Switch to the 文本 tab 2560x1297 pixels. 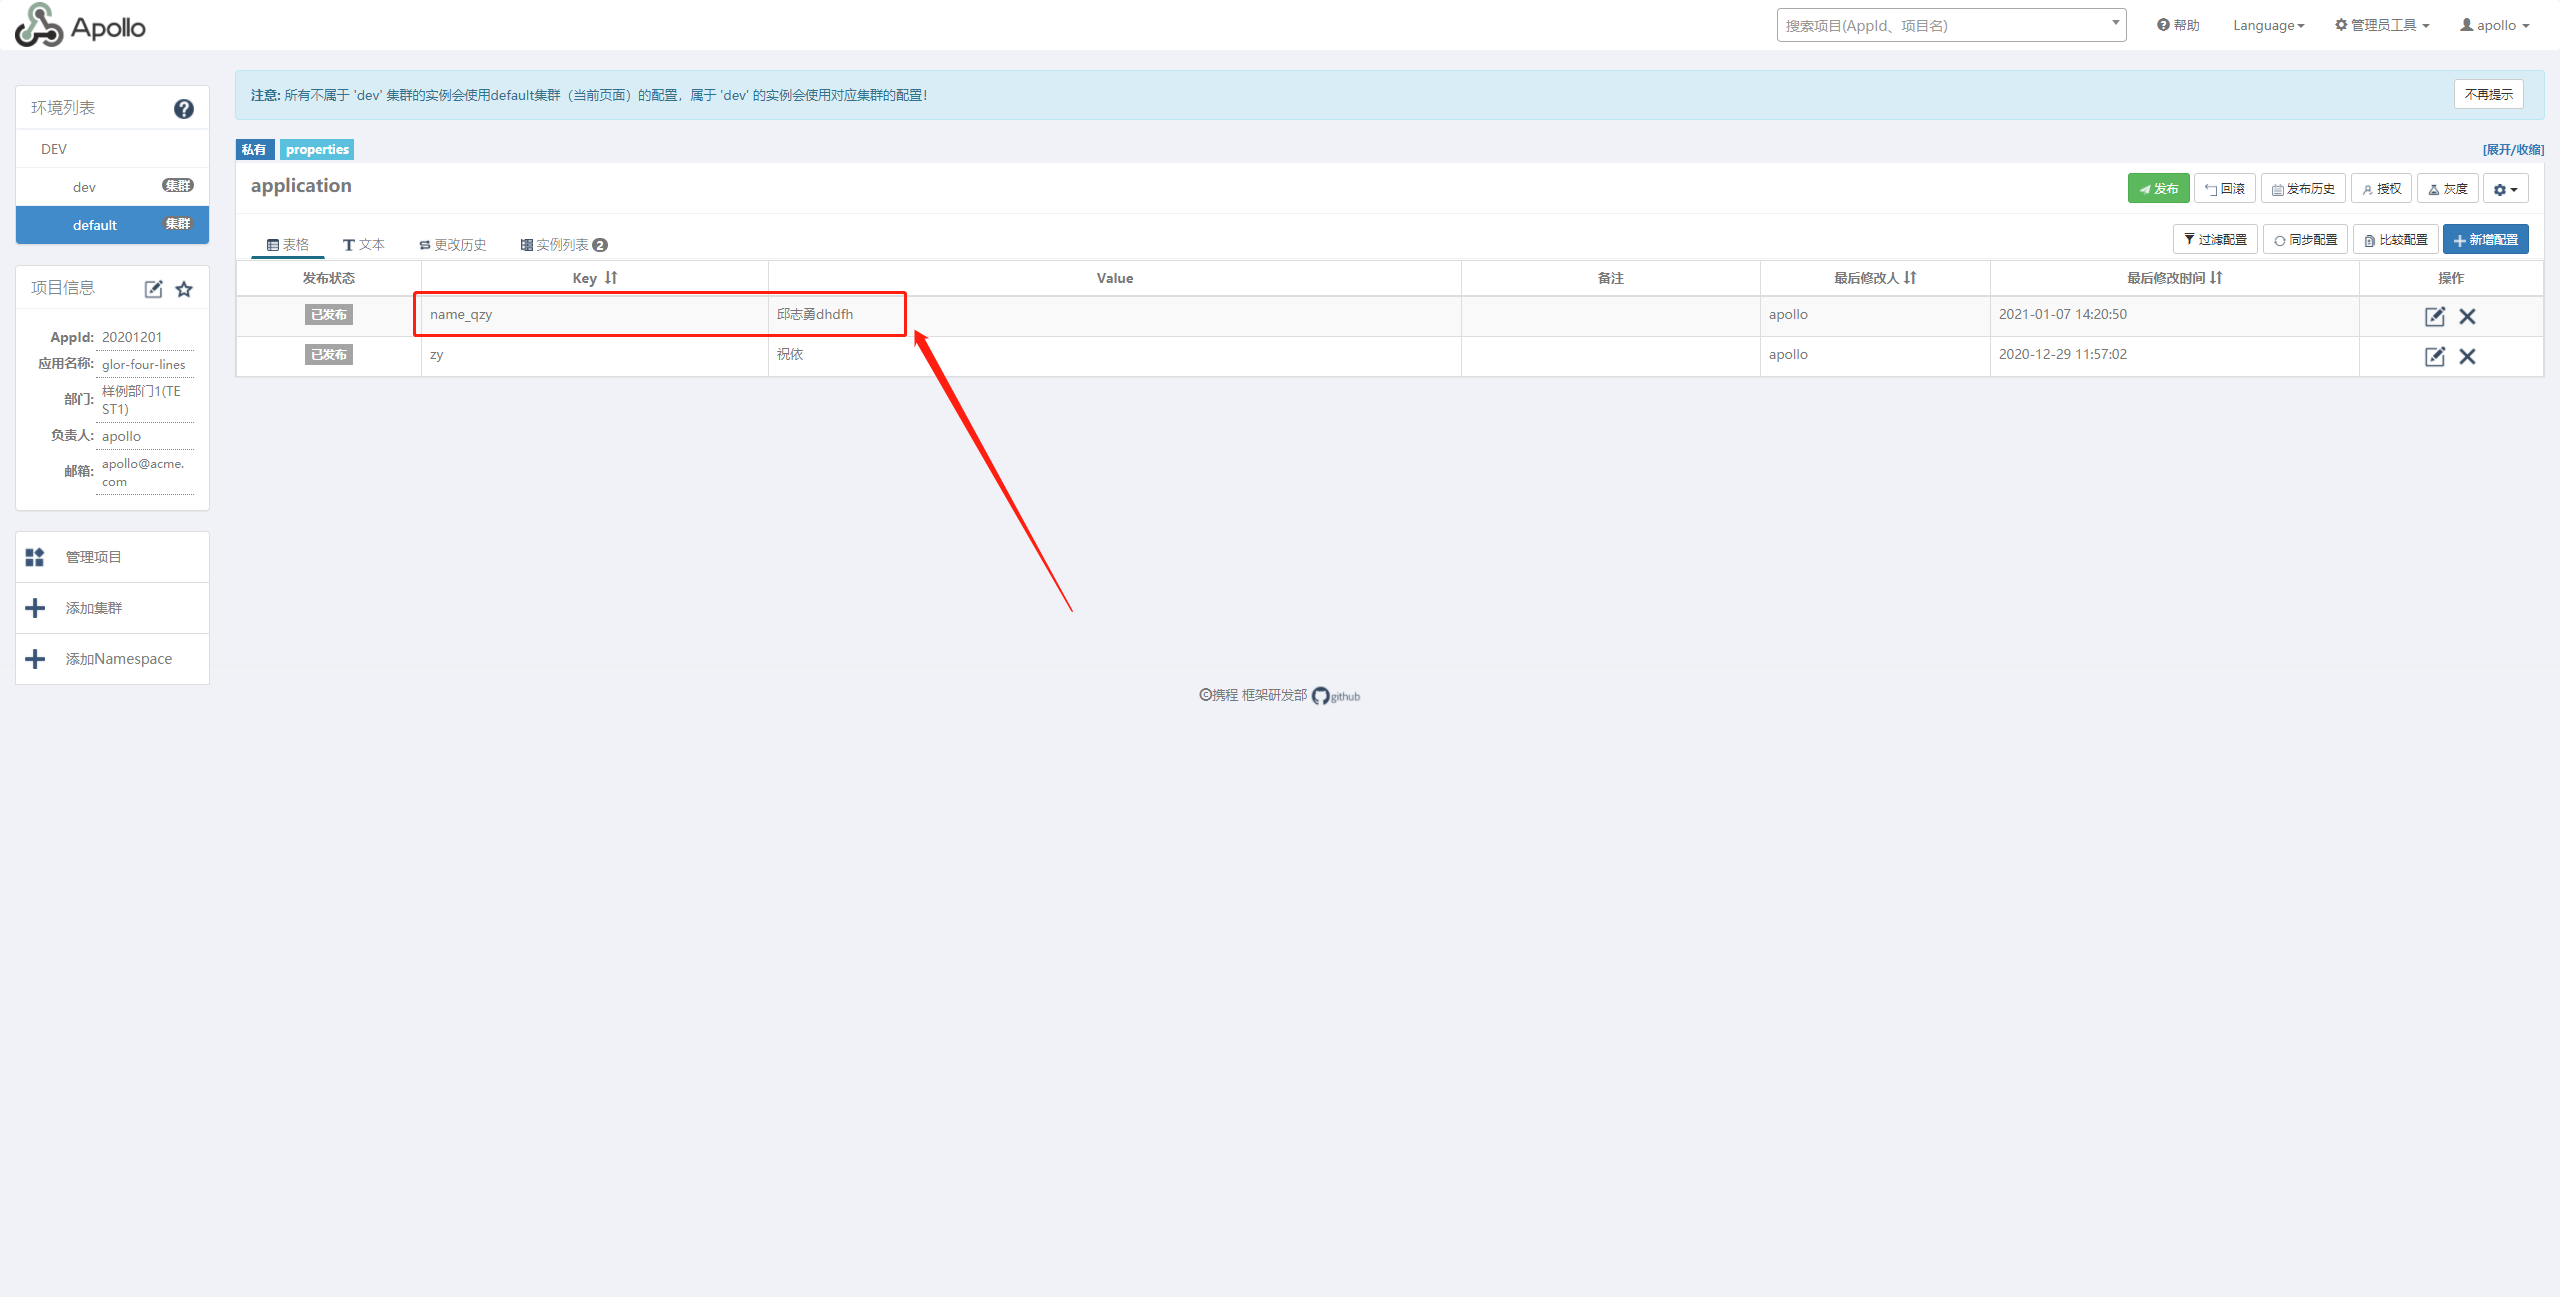(x=364, y=245)
